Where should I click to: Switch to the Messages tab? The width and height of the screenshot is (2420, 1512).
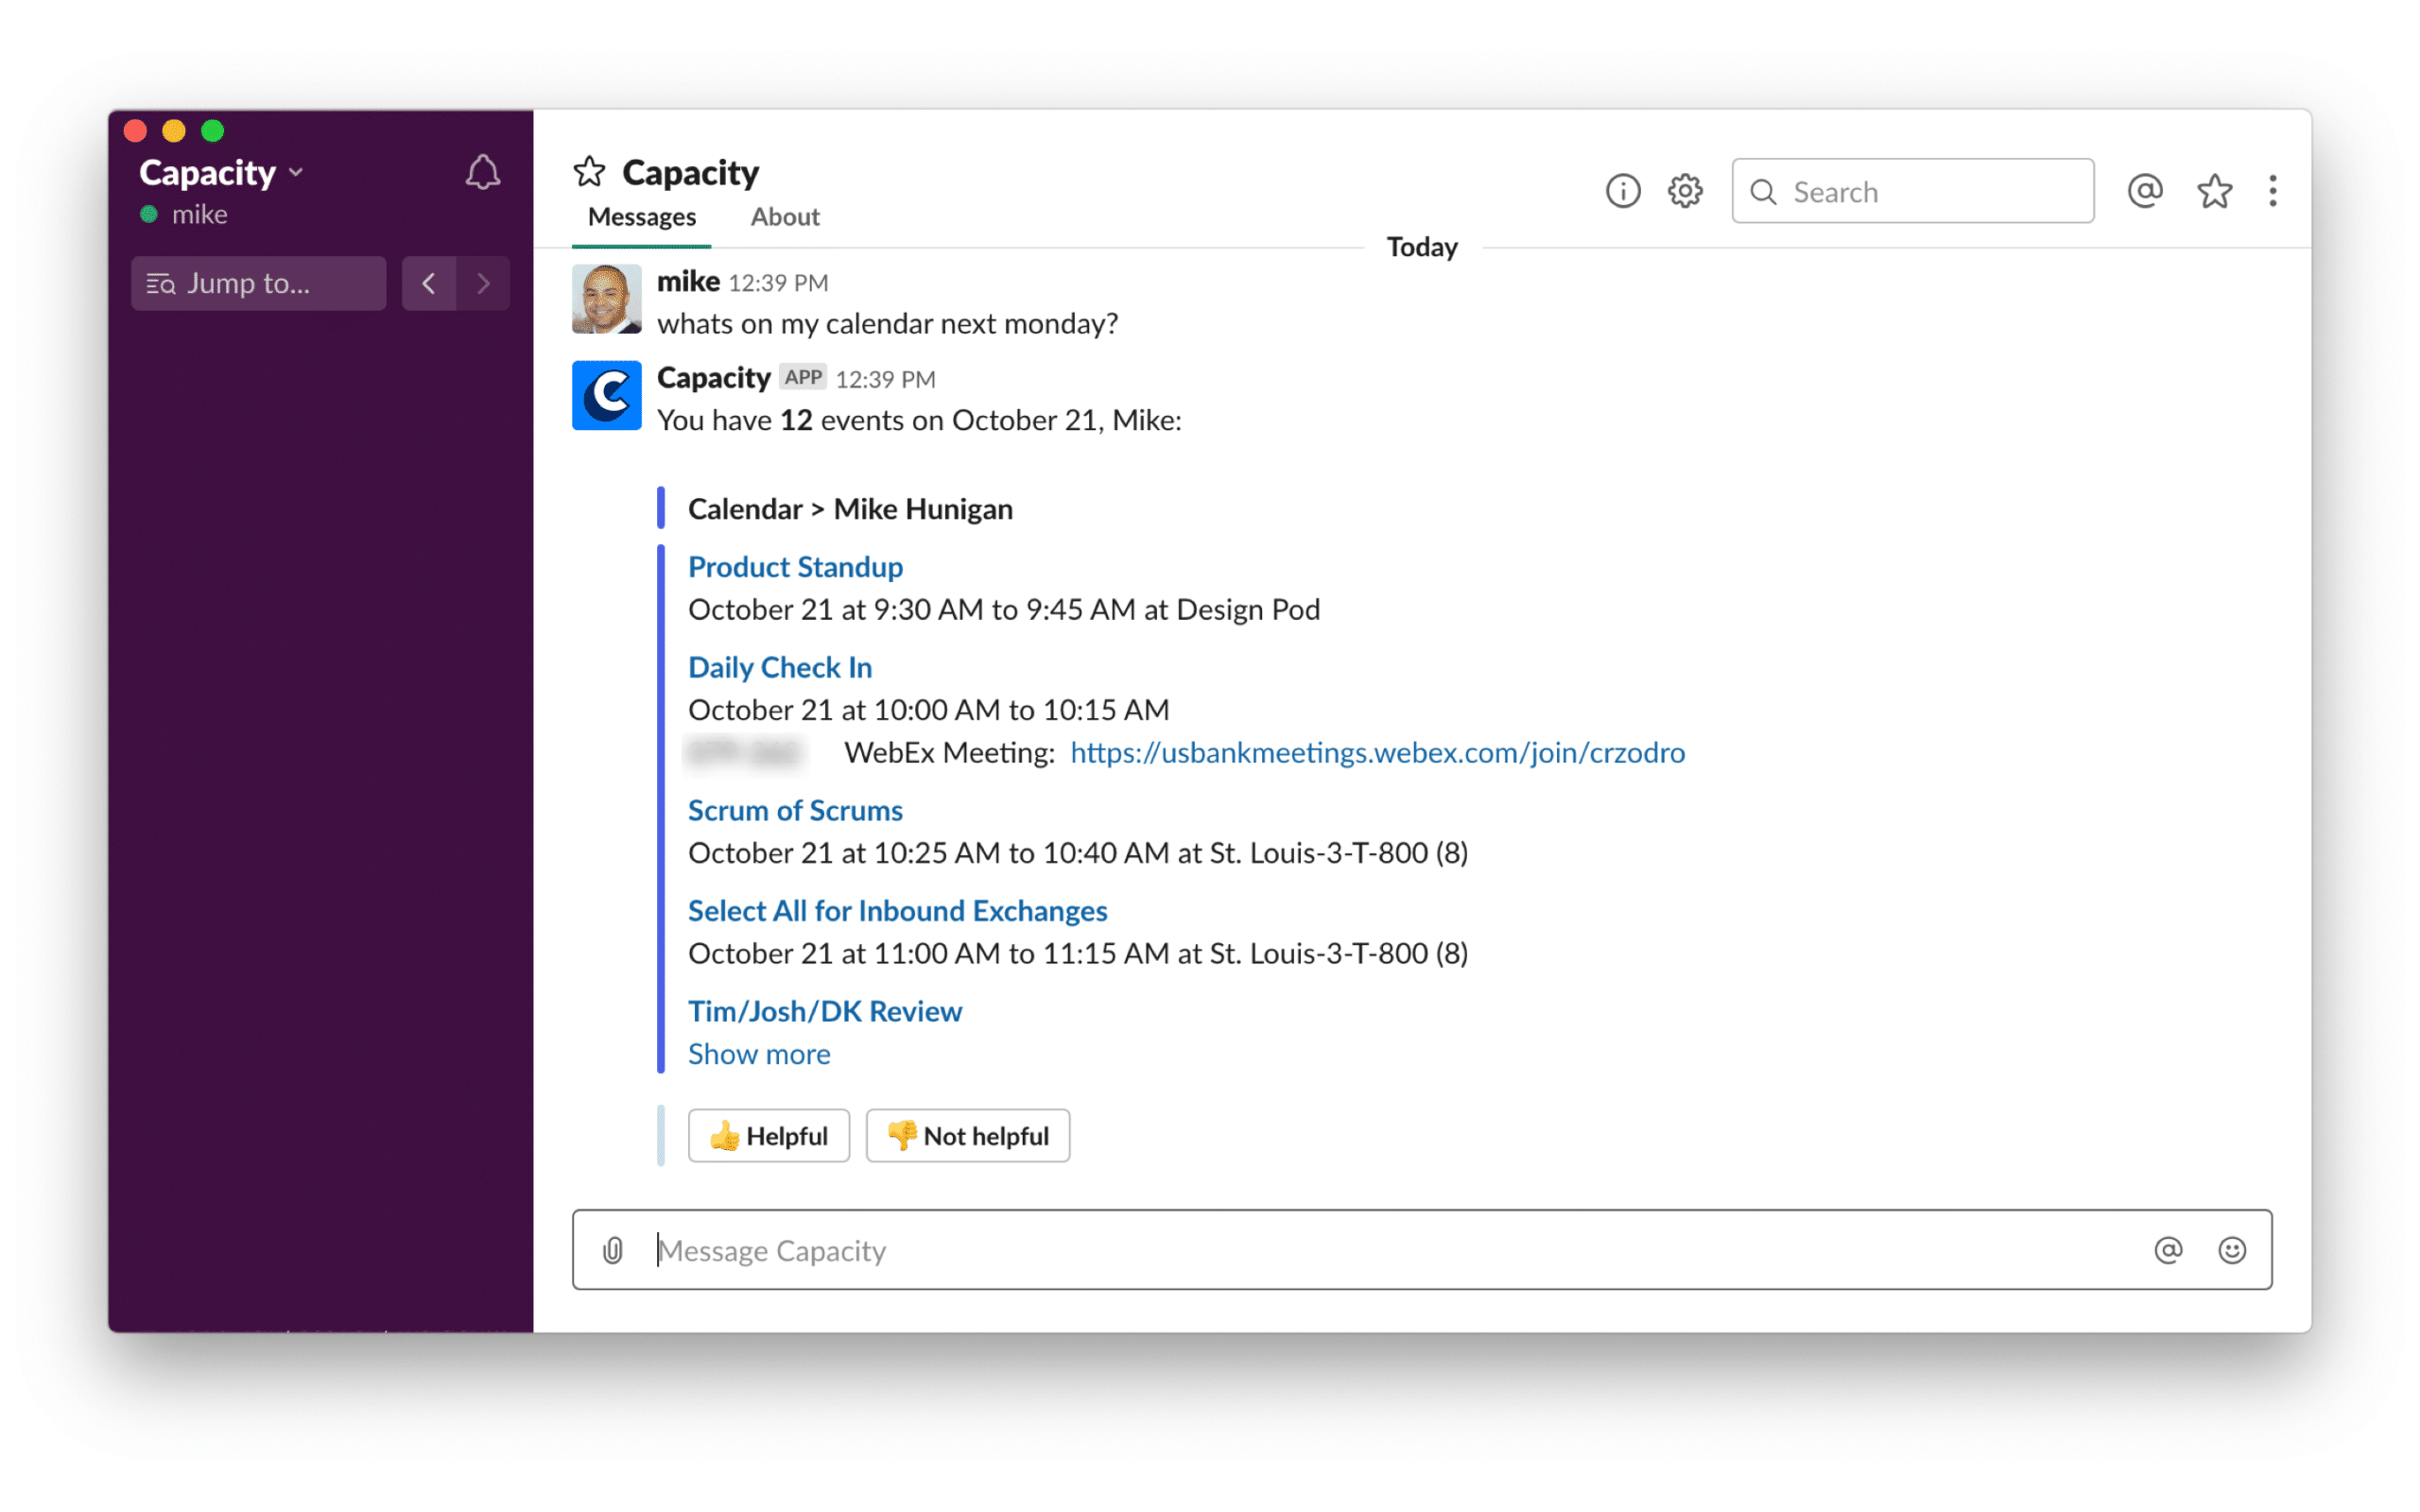641,217
